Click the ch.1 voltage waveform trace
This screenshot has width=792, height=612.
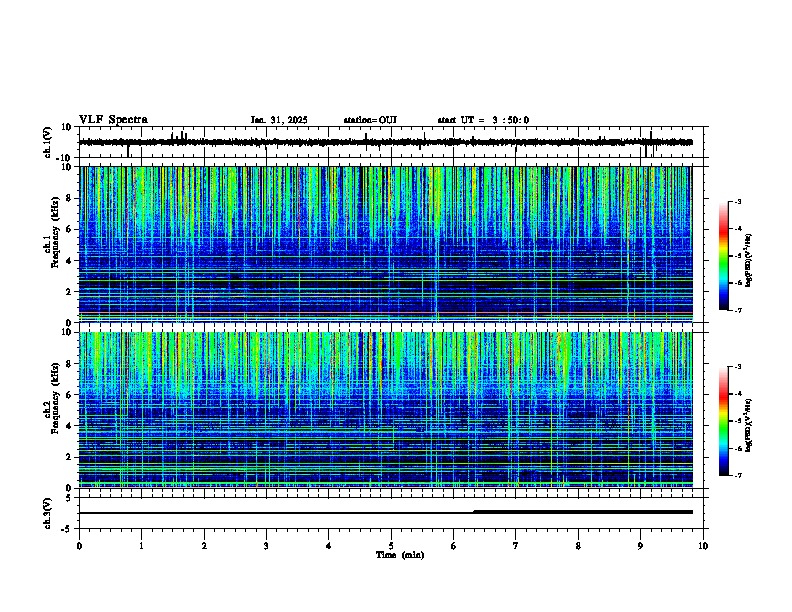tap(386, 142)
